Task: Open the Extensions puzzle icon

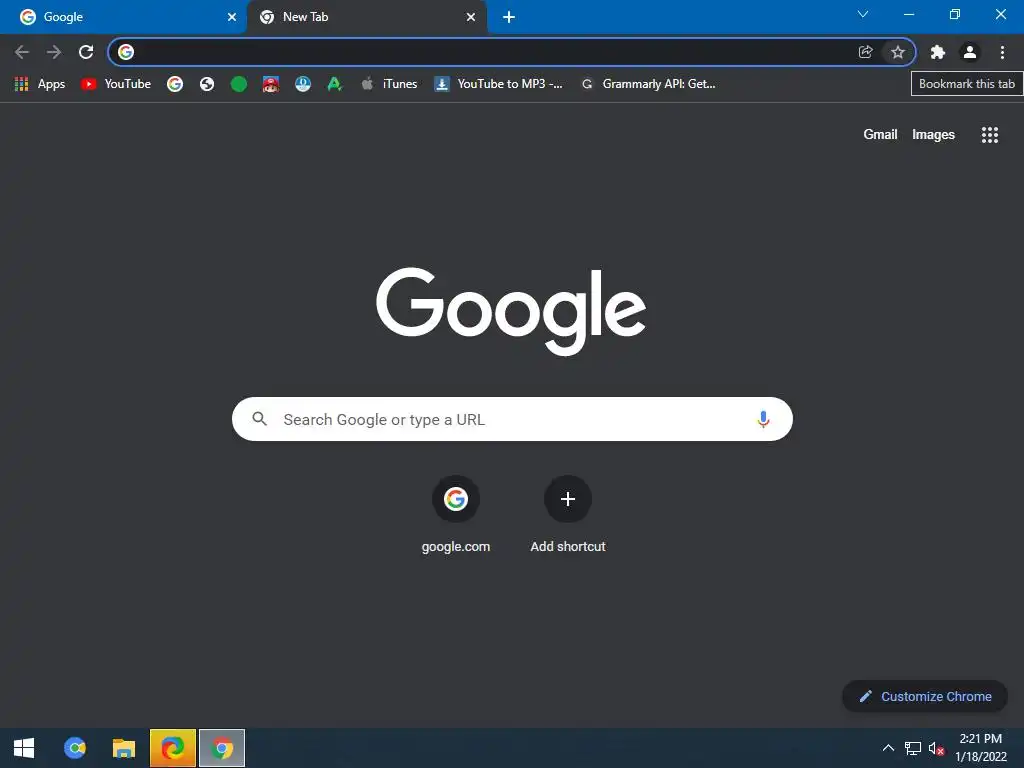Action: click(938, 52)
